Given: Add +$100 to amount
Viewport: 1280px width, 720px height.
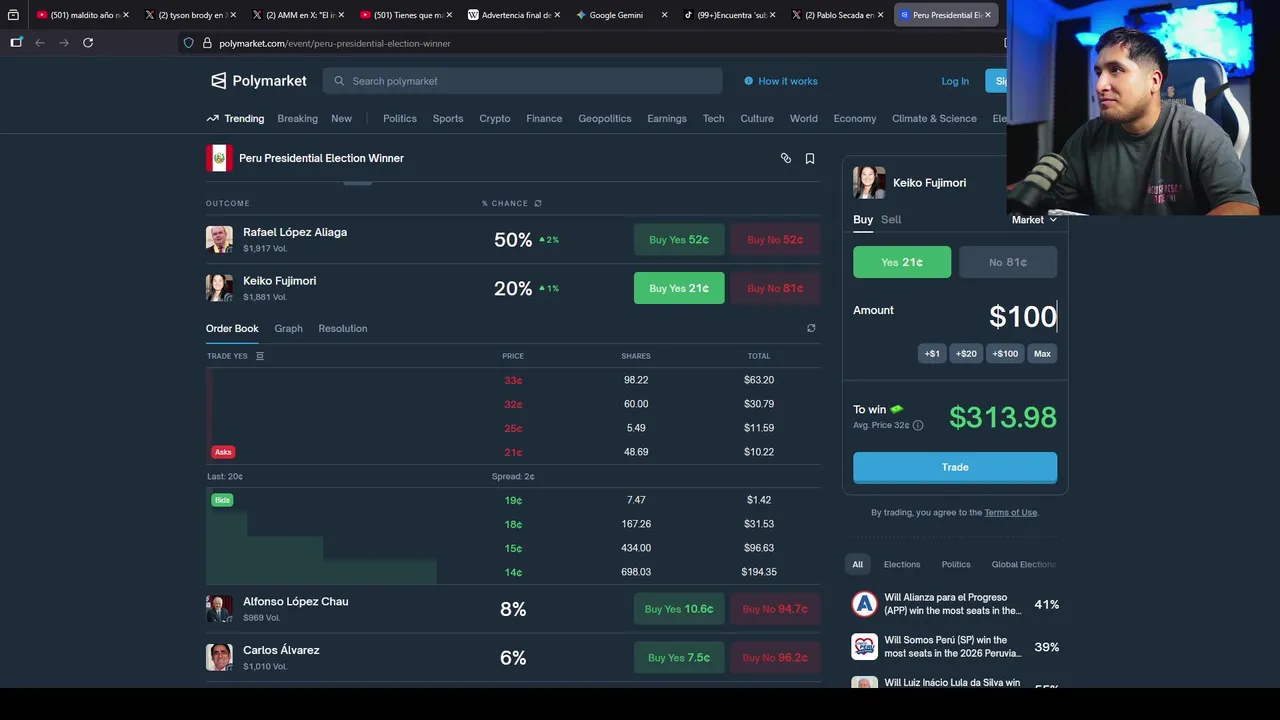Looking at the screenshot, I should click(x=1005, y=353).
